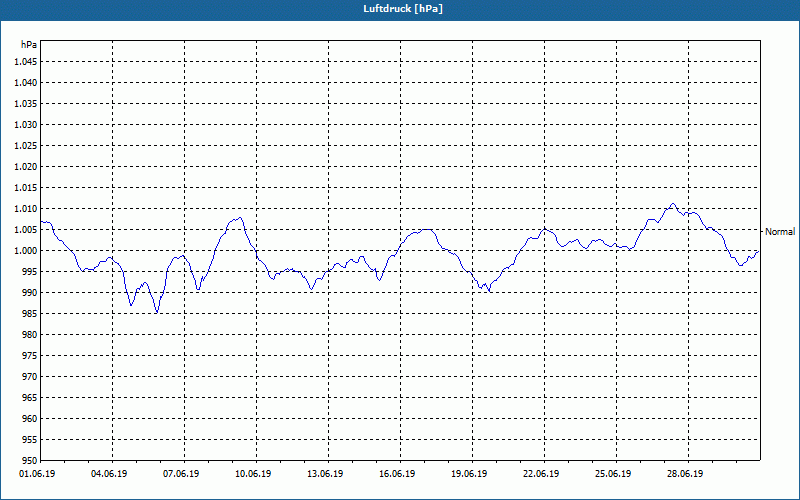Pick the 28.06.19 date label

tap(685, 473)
